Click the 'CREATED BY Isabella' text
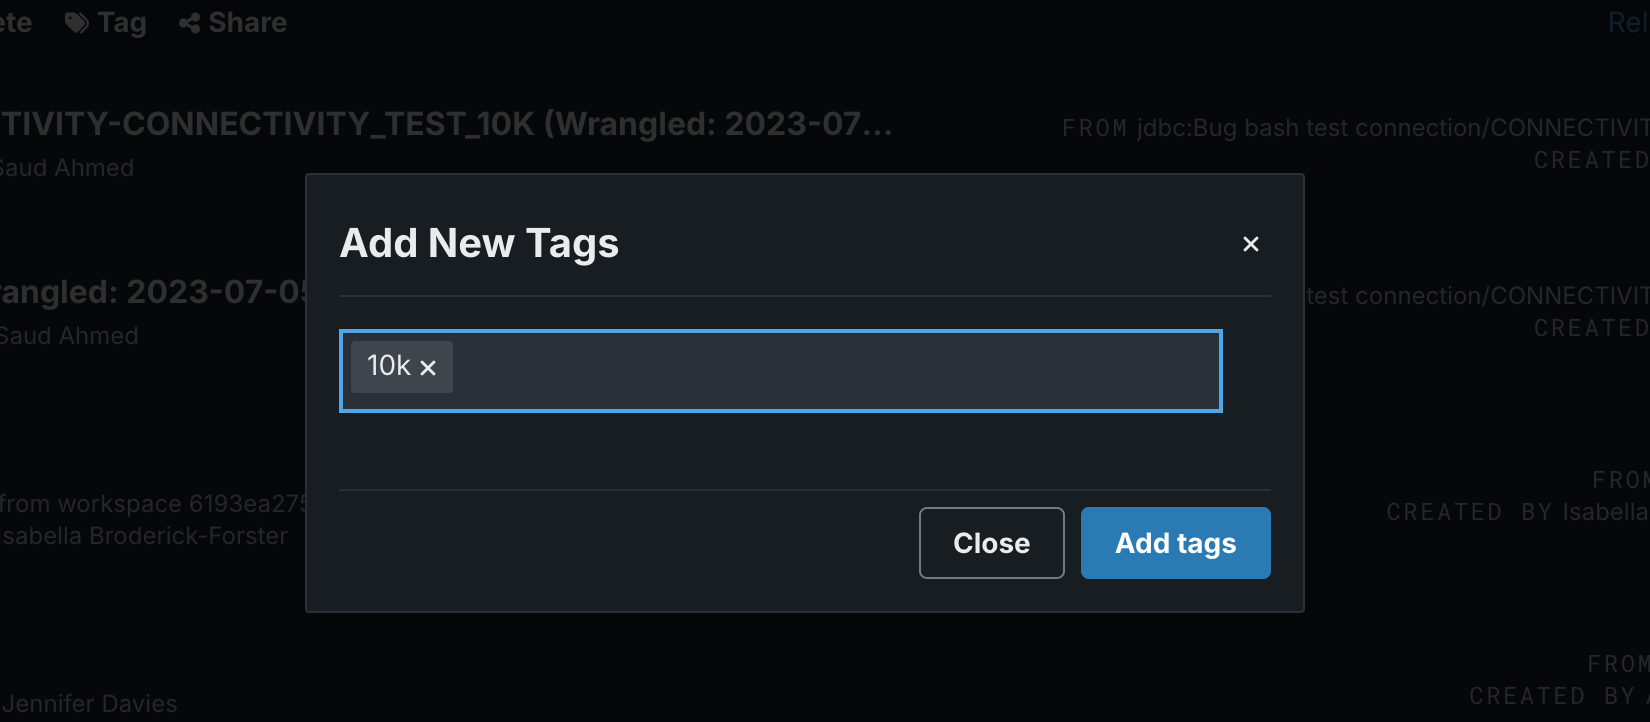Image resolution: width=1650 pixels, height=722 pixels. [1516, 512]
